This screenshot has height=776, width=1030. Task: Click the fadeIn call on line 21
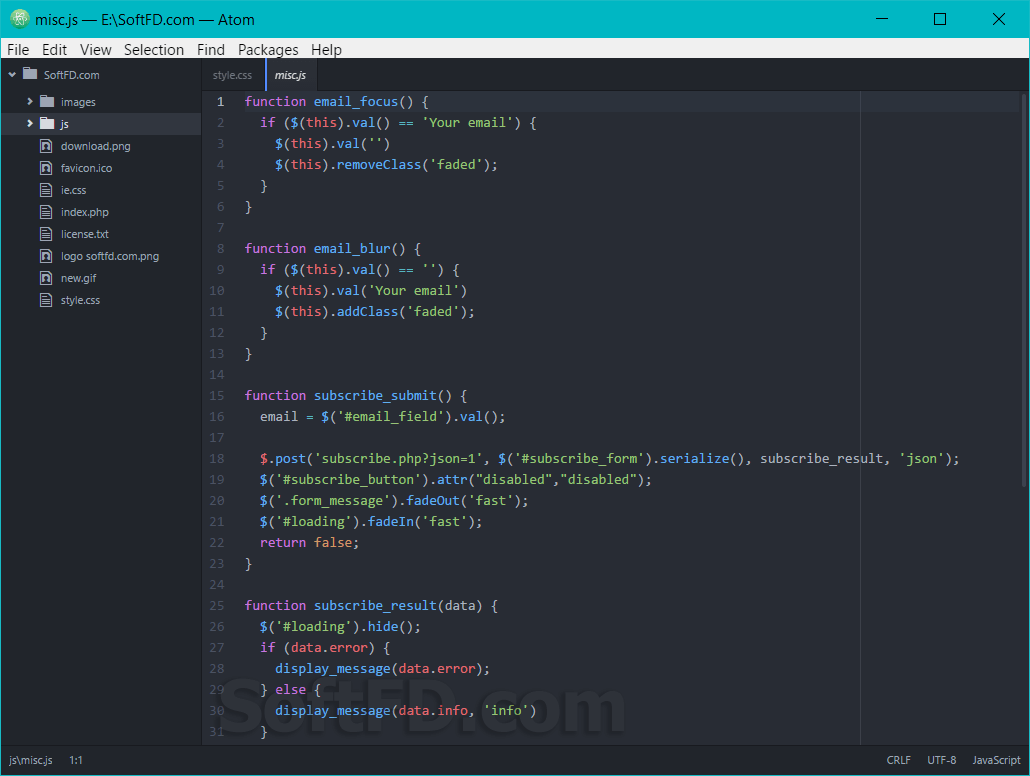point(390,522)
